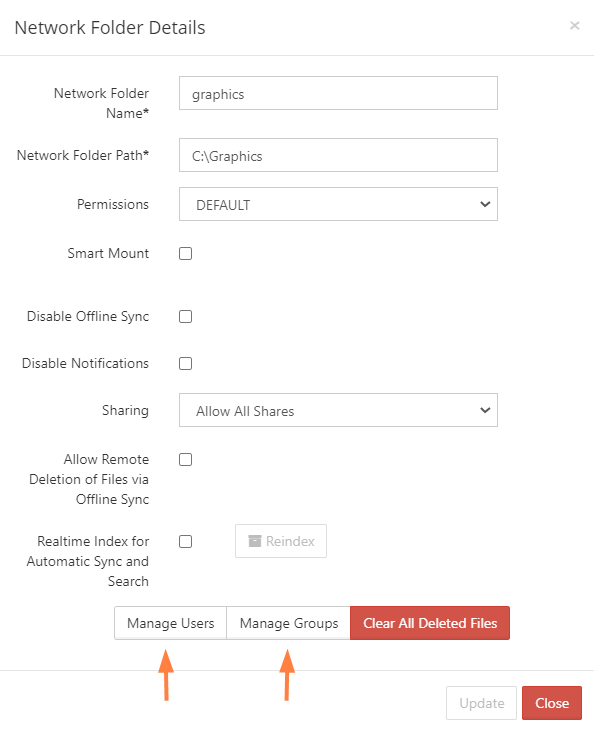
Task: Click the Smart Mount label text
Action: (108, 253)
